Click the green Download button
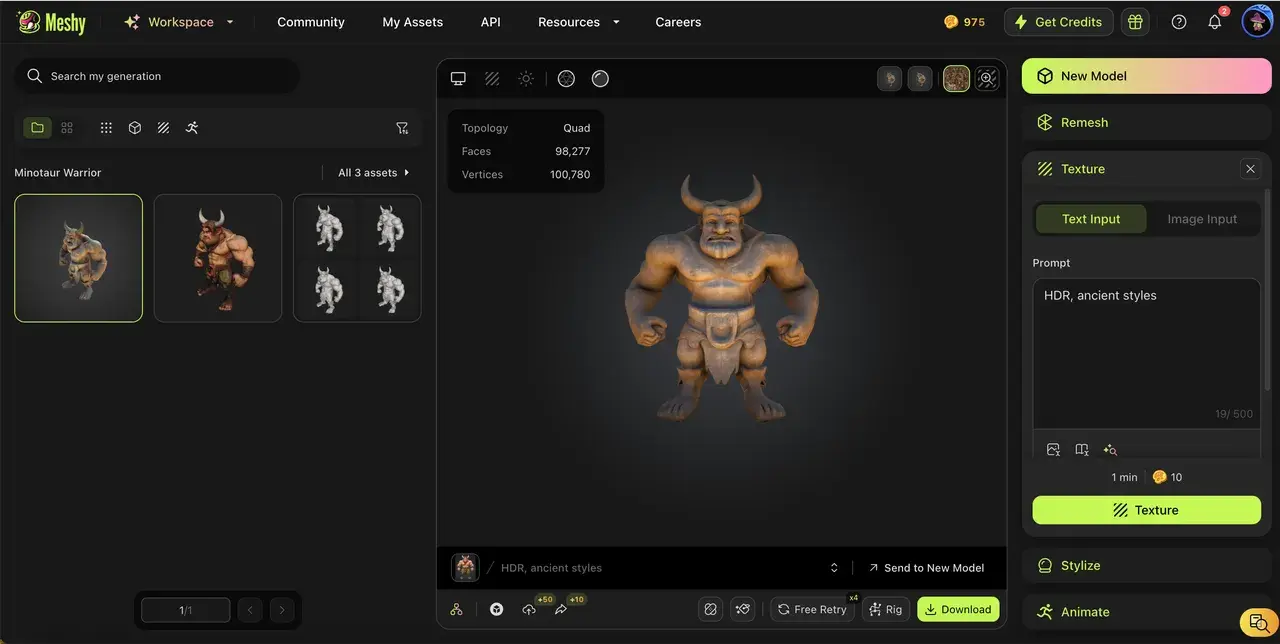Screen dimensions: 1280x644 point(957,609)
